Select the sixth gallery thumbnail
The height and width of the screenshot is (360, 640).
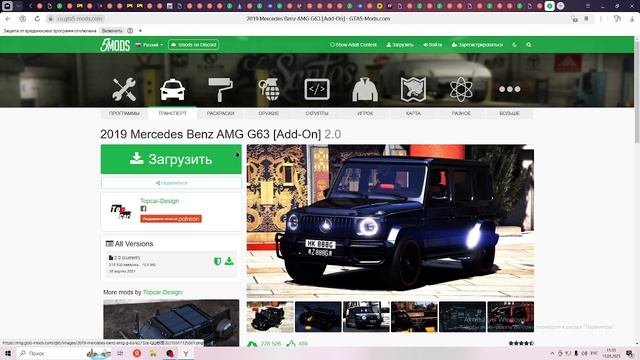tap(510, 317)
